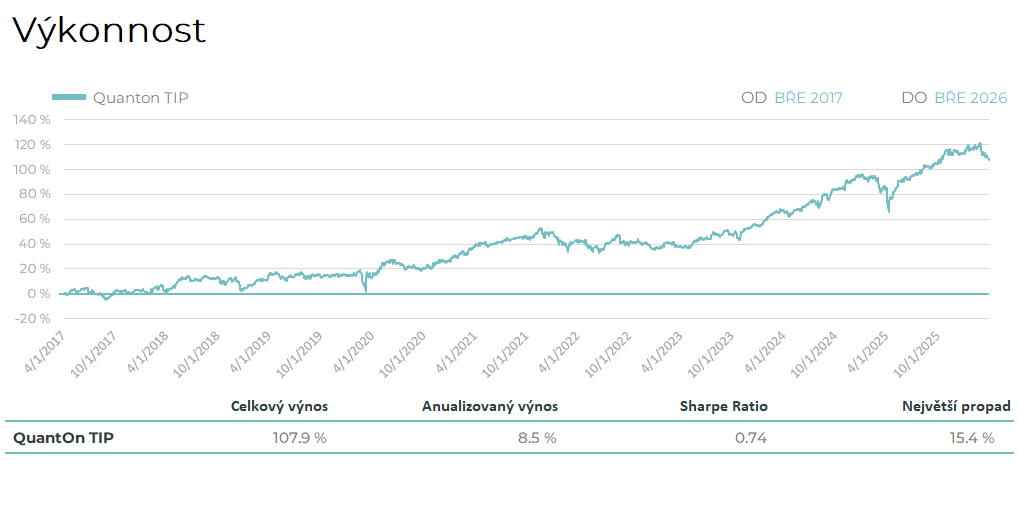This screenshot has height=508, width=1018.
Task: Click the OD label
Action: (x=753, y=97)
